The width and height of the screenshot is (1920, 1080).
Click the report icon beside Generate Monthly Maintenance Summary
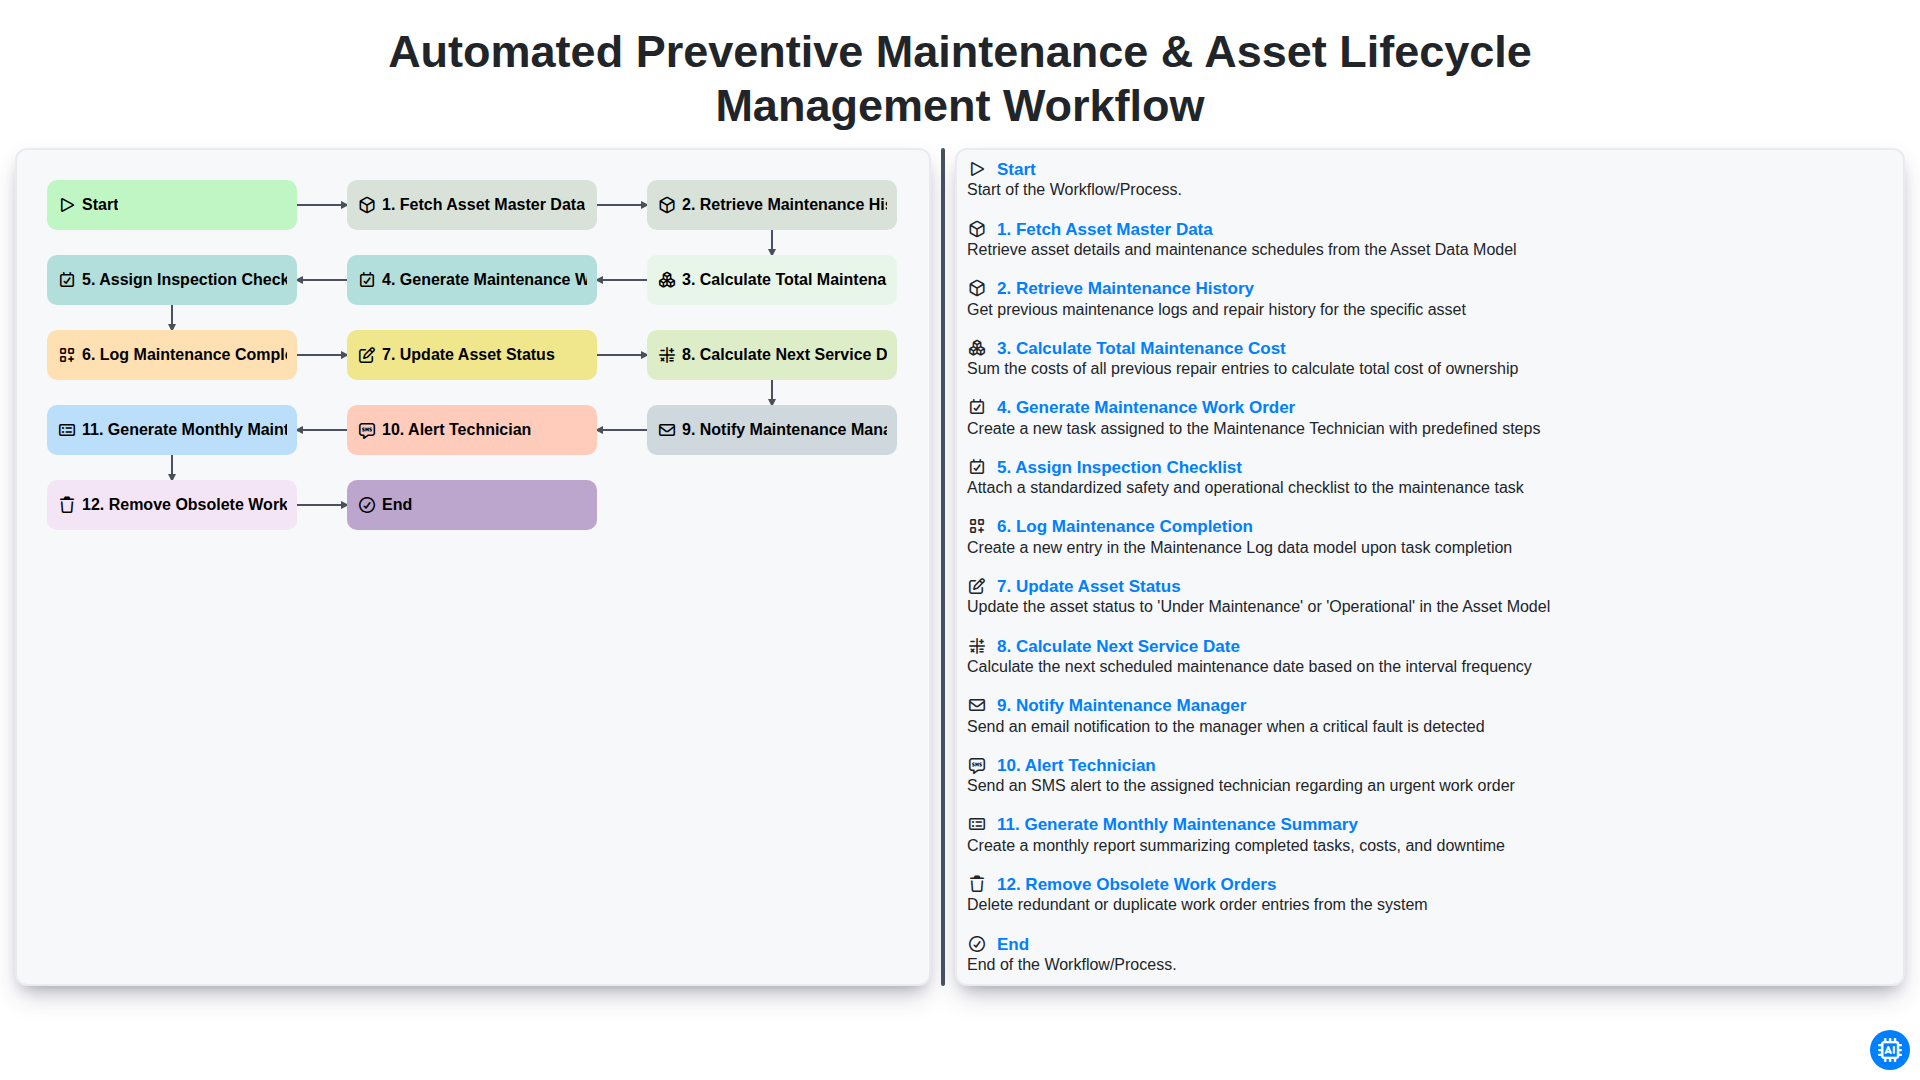click(x=977, y=824)
